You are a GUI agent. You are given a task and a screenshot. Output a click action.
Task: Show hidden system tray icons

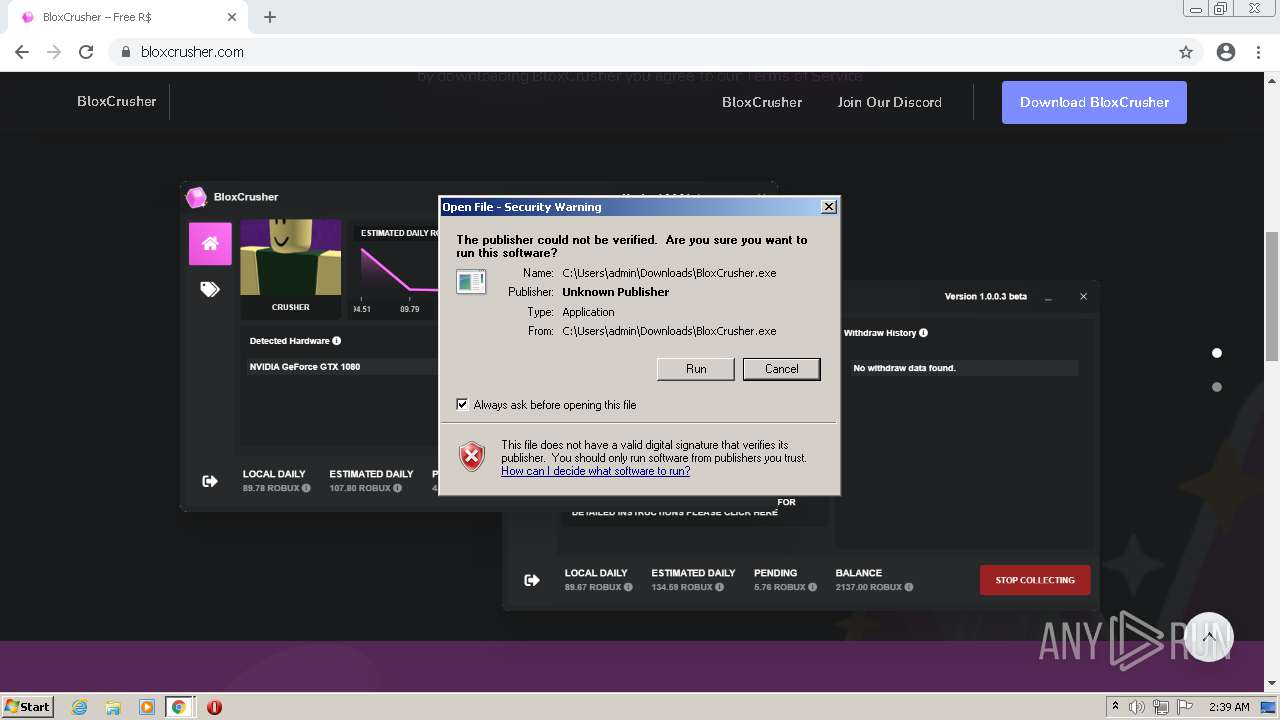coord(1115,707)
